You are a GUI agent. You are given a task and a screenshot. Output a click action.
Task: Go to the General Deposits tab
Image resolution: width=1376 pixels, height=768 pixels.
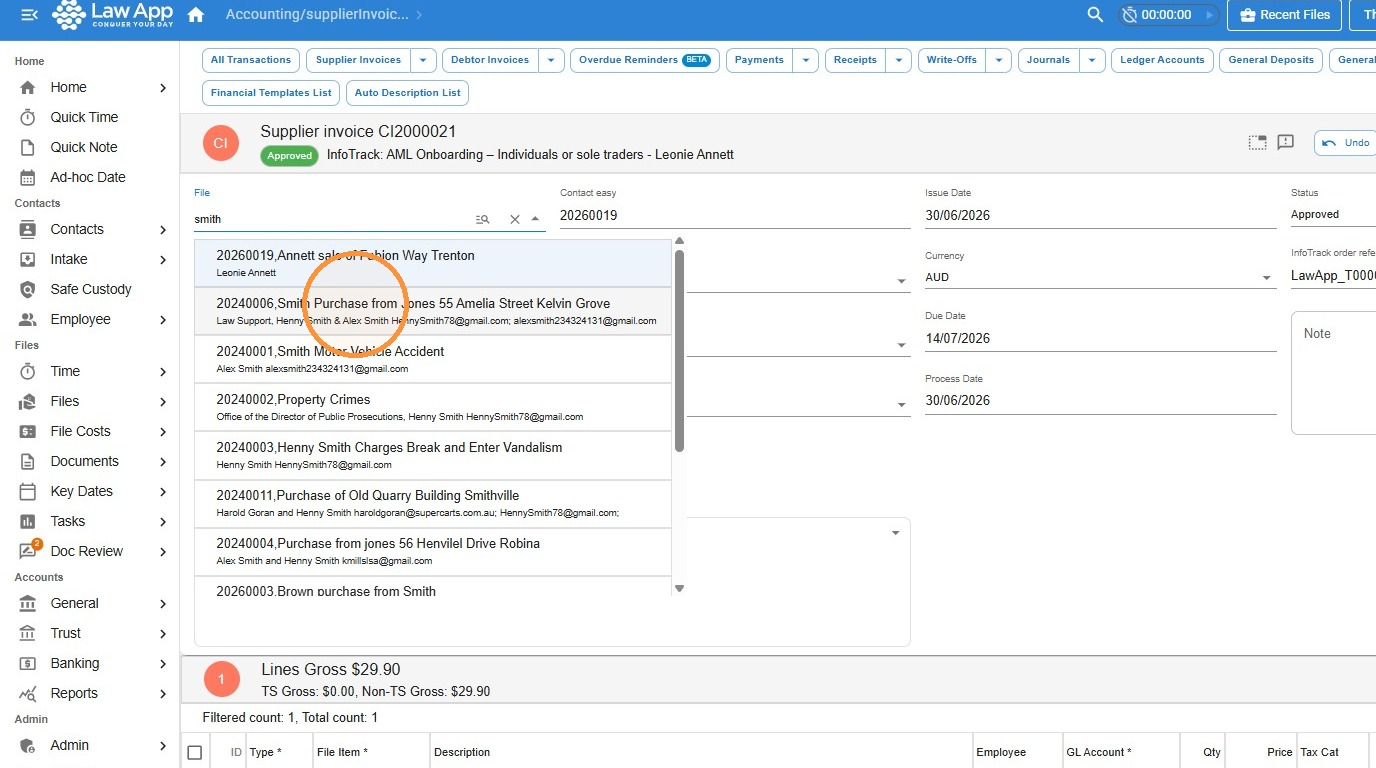coord(1271,60)
